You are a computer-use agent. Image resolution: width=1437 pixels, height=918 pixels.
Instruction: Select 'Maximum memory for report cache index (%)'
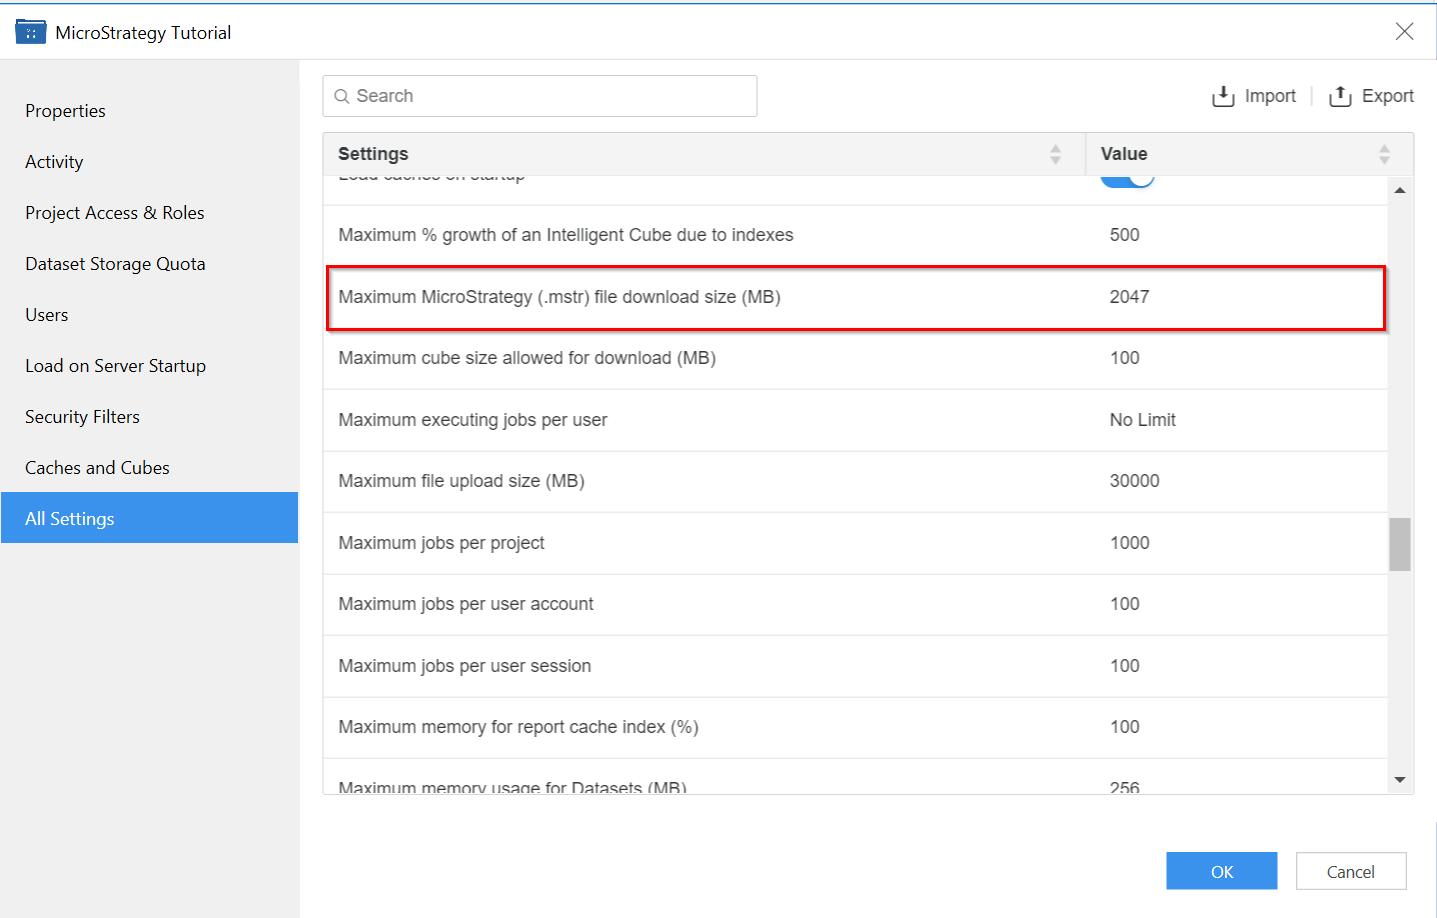tap(518, 727)
